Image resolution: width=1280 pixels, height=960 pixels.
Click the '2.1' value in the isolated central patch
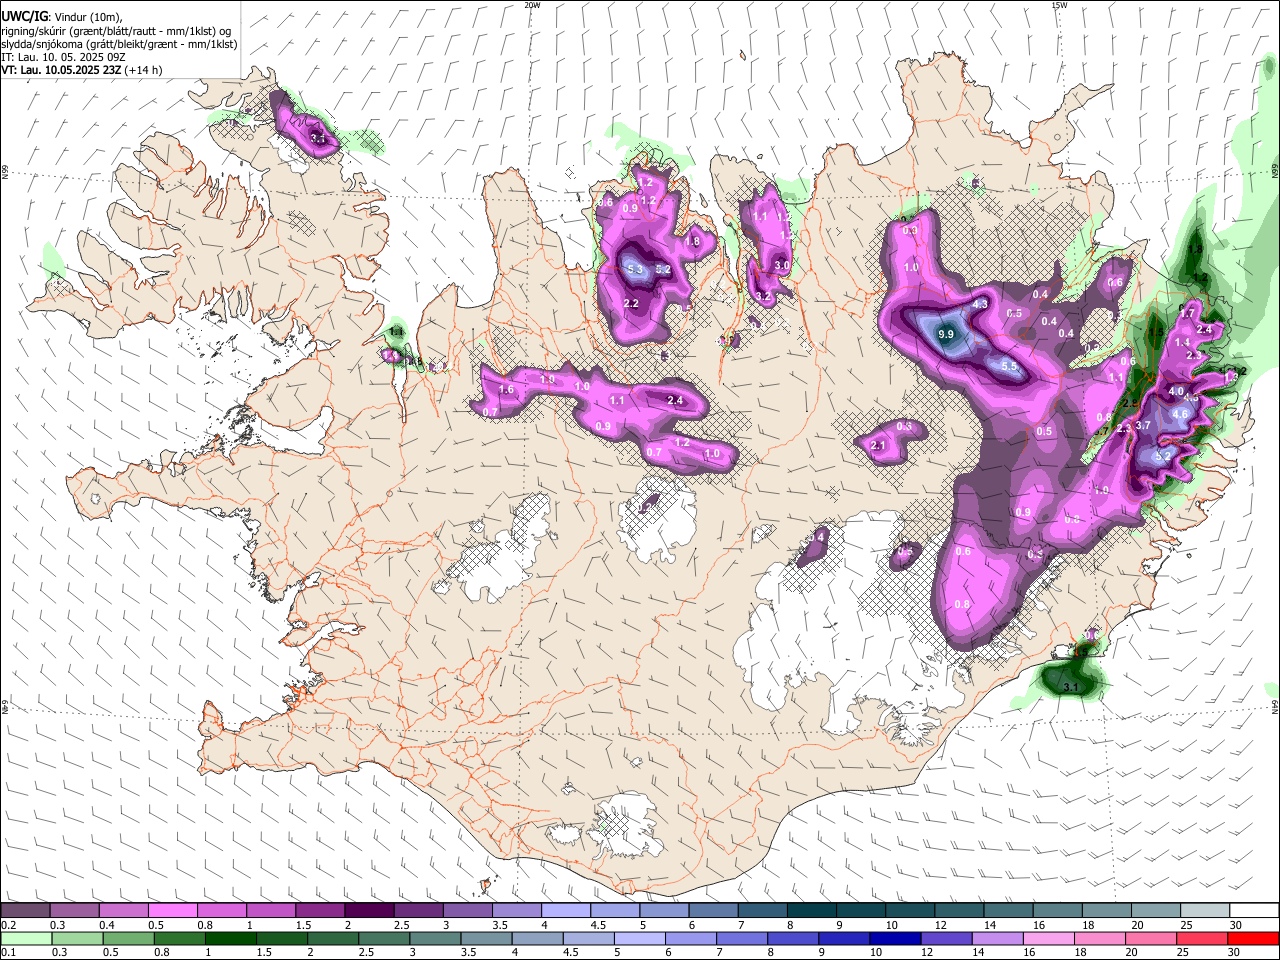point(879,446)
